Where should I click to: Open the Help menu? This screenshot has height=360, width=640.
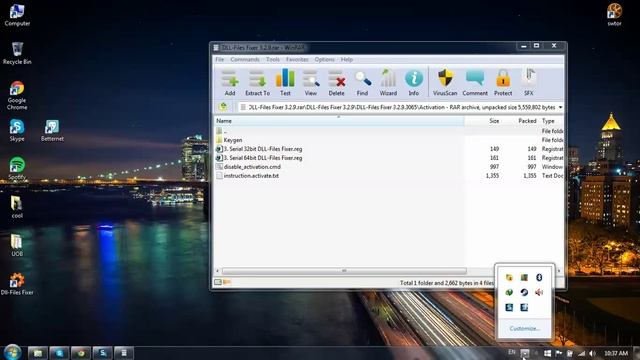coord(347,59)
